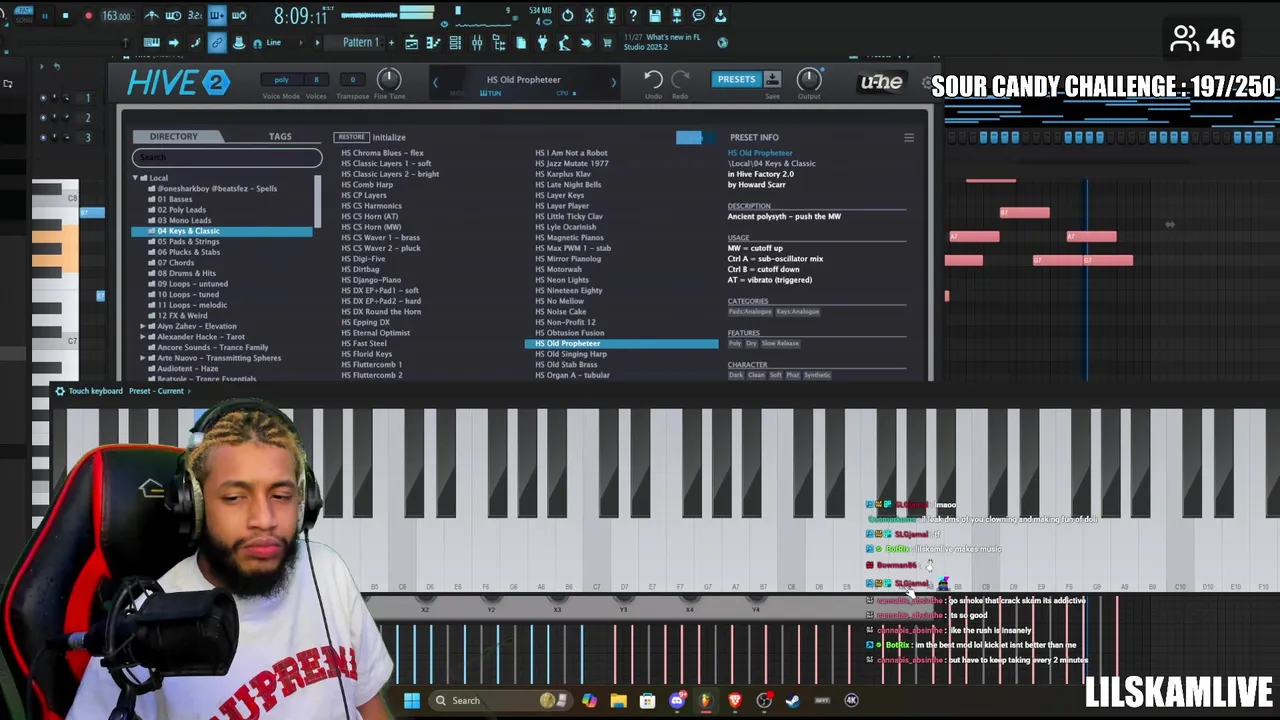Open project info chat bubble icon
This screenshot has height=720, width=1280.
(698, 16)
